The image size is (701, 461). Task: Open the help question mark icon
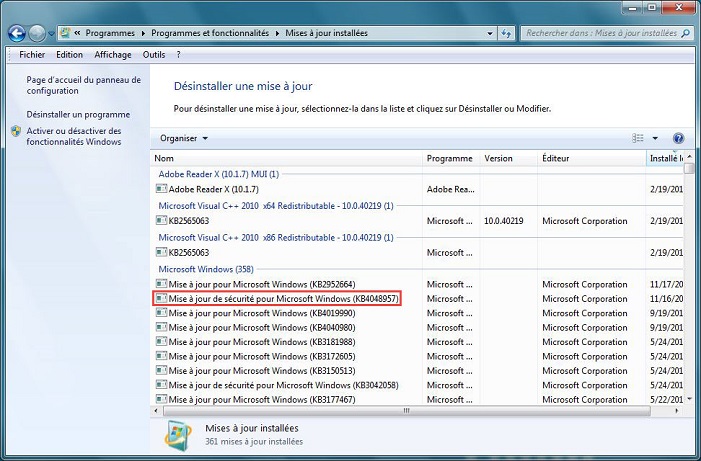(x=678, y=138)
